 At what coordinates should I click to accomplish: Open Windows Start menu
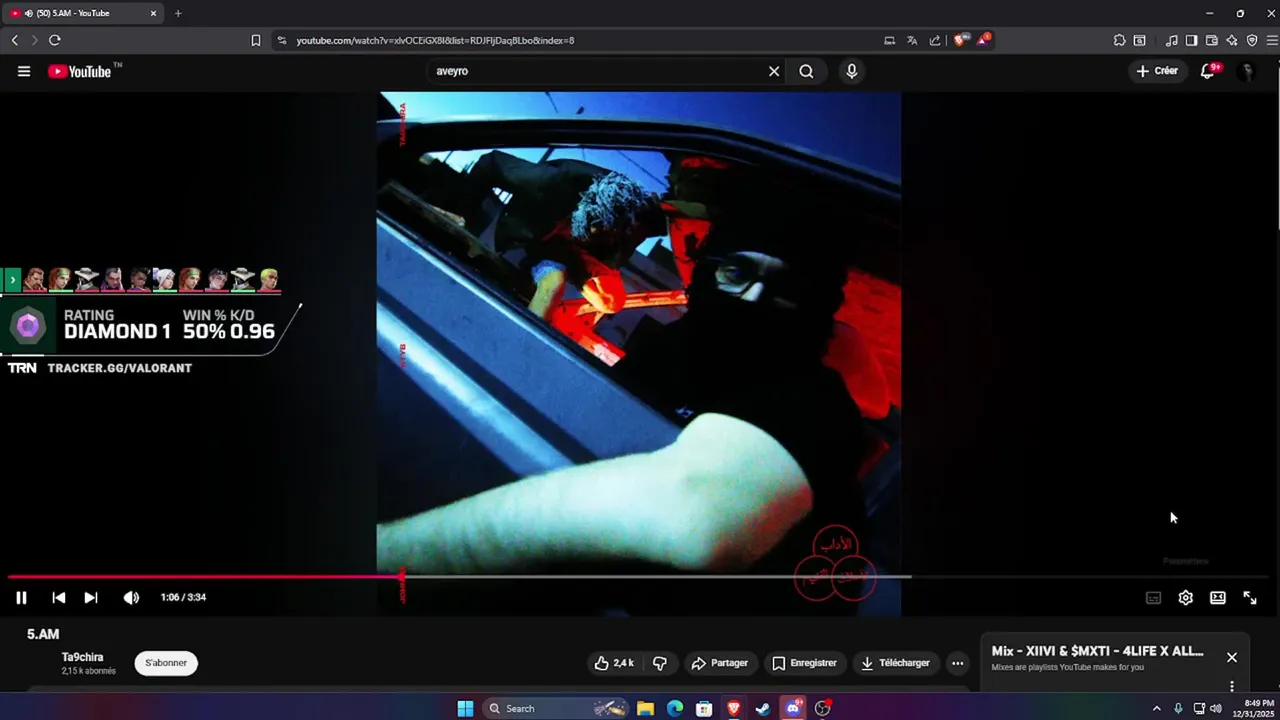pos(465,708)
